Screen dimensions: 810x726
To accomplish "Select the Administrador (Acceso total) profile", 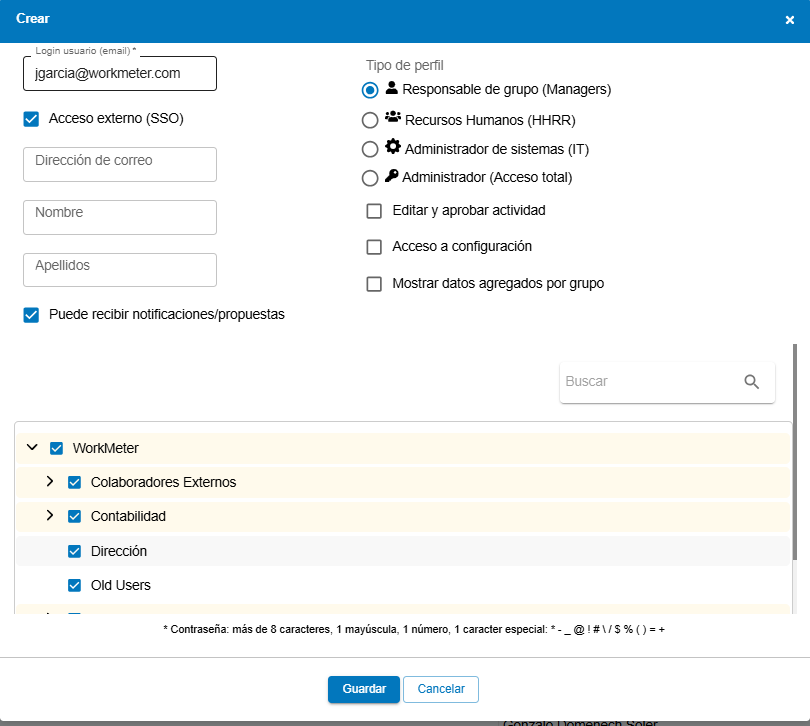I will (370, 177).
